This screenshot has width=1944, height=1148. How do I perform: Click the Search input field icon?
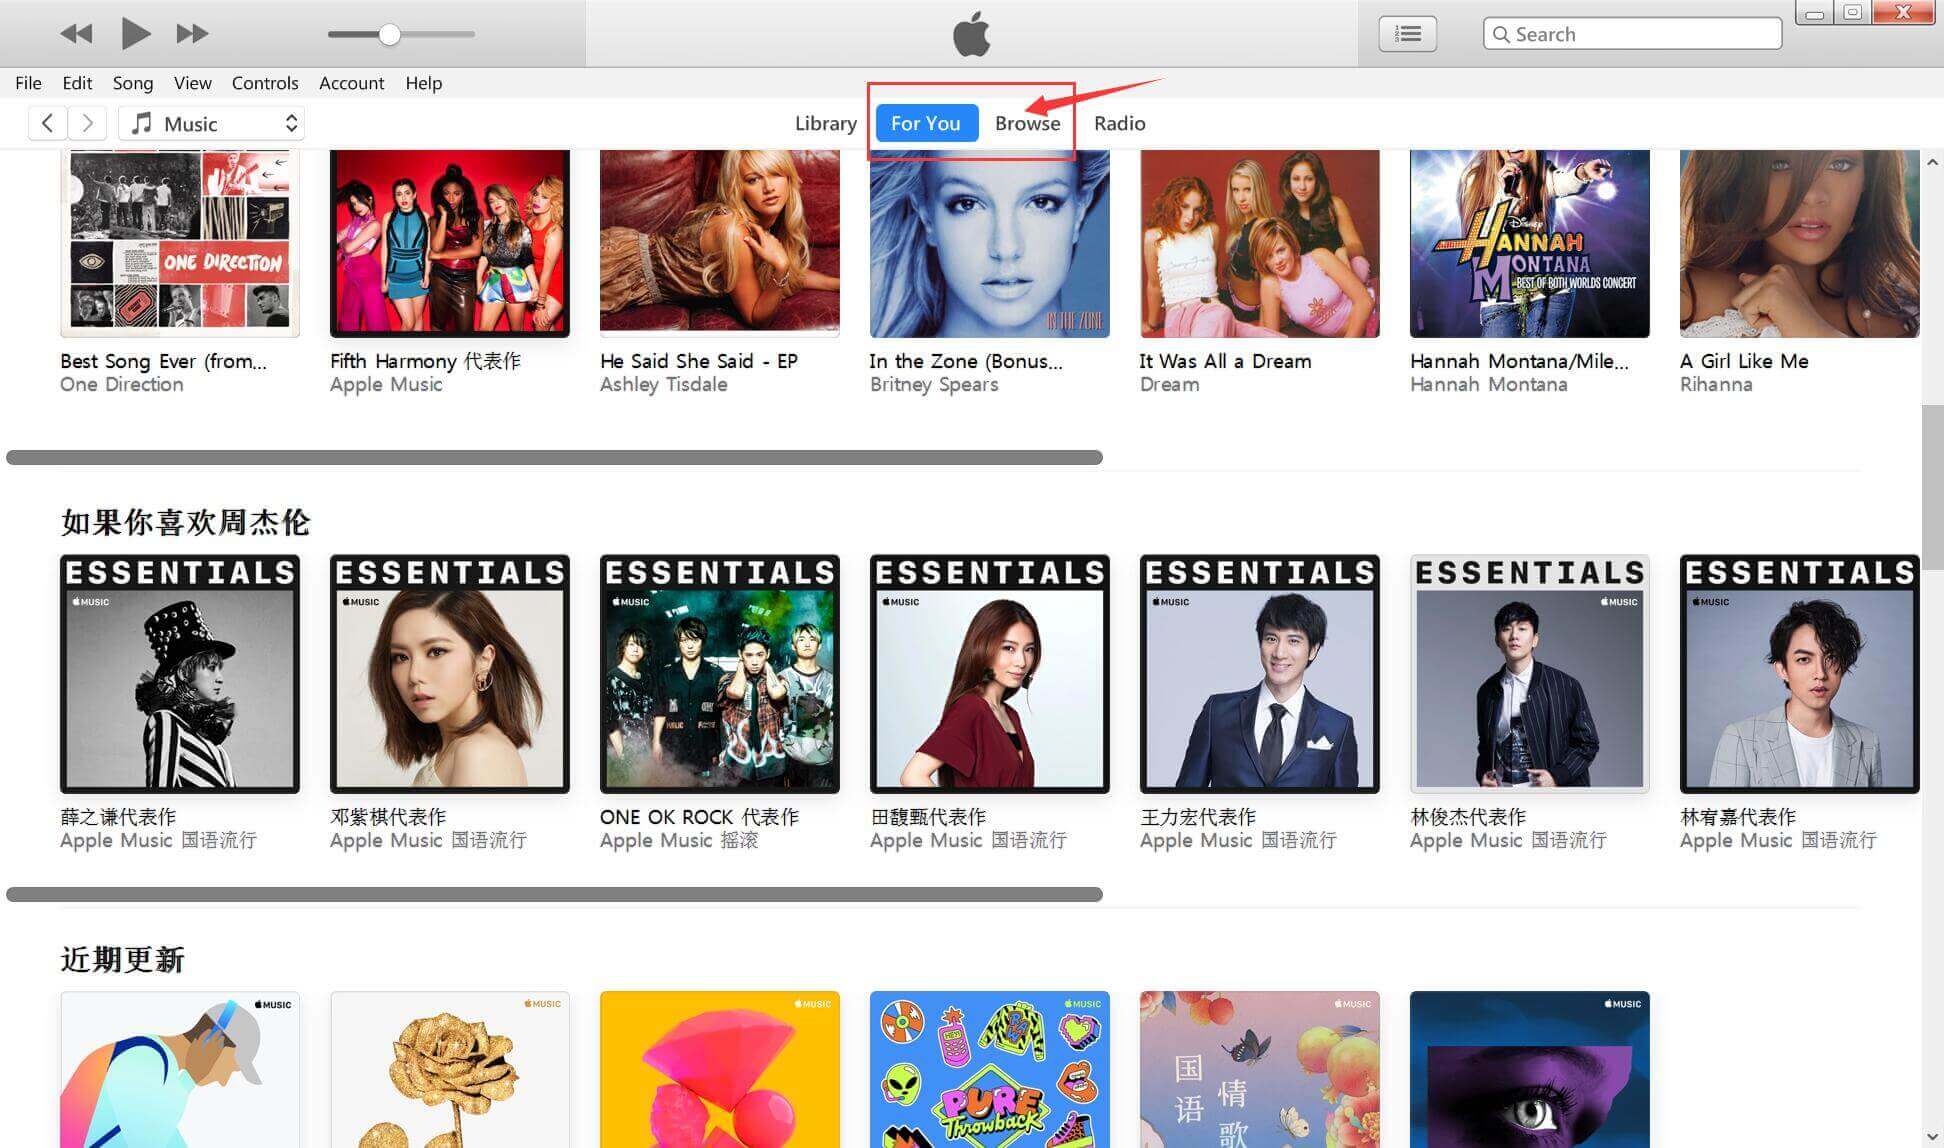click(x=1499, y=33)
